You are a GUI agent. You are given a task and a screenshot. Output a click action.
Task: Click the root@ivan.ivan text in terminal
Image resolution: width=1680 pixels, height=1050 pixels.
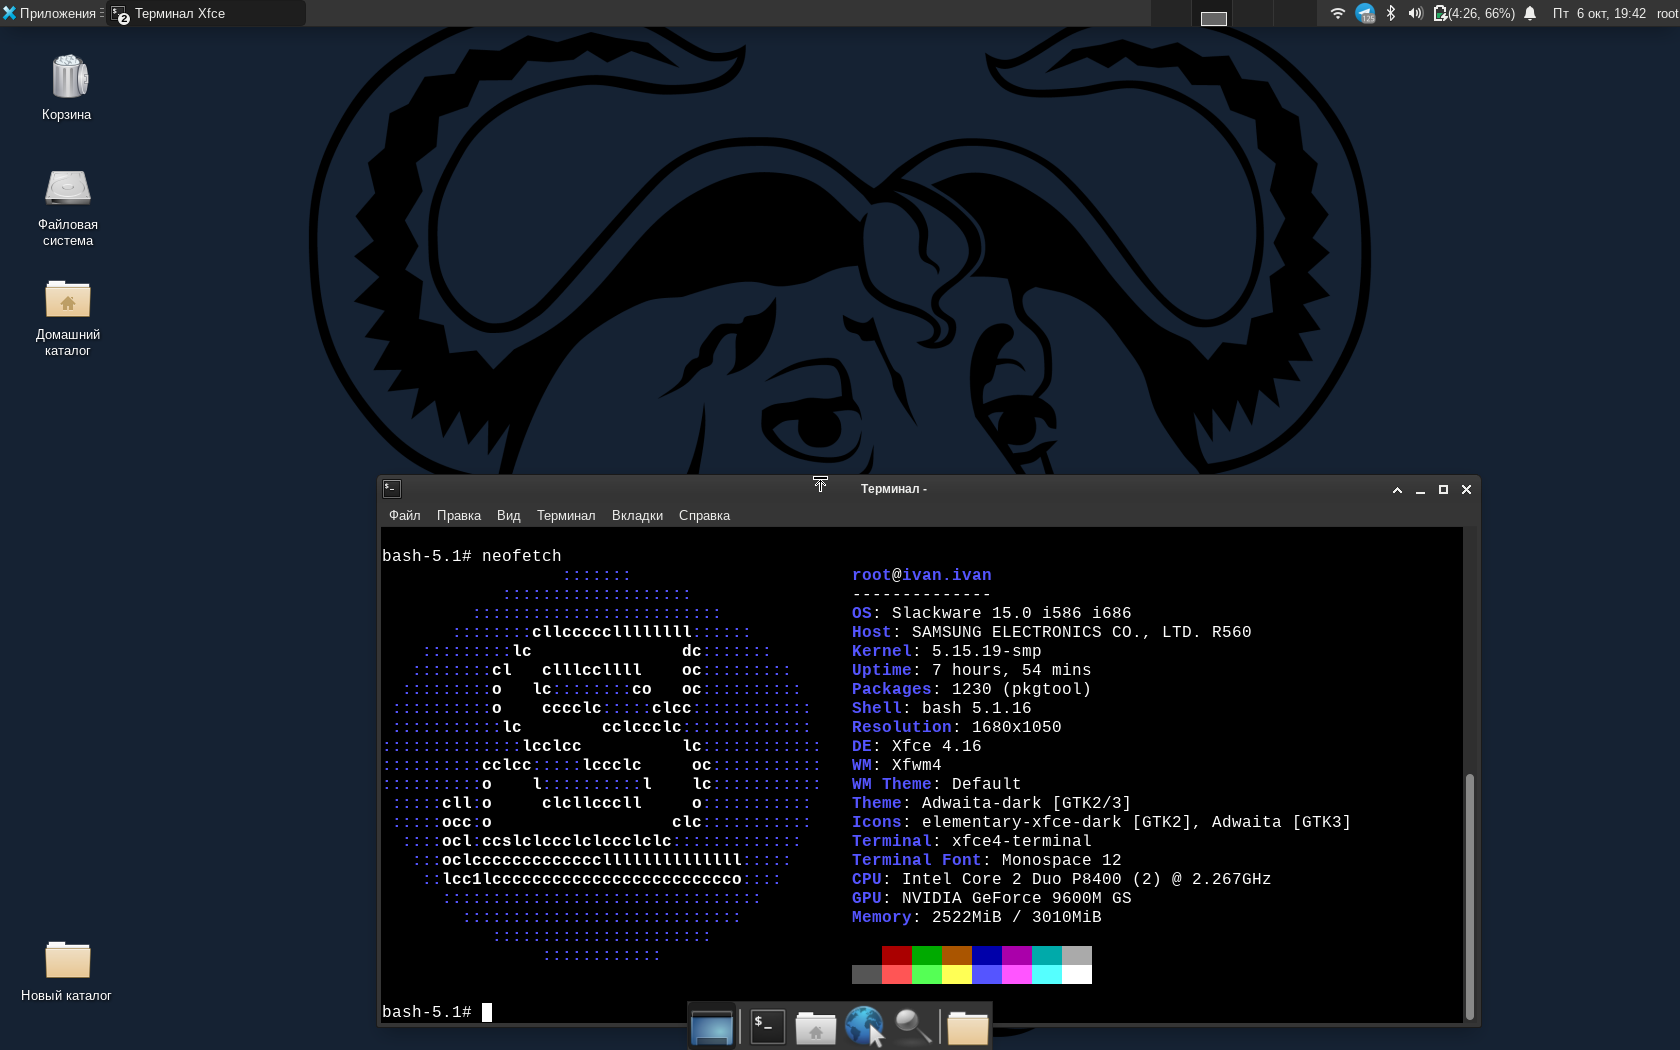point(922,575)
